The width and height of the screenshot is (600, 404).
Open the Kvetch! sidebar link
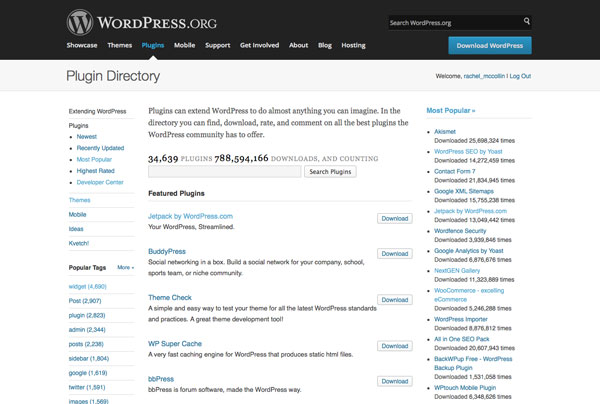79,243
